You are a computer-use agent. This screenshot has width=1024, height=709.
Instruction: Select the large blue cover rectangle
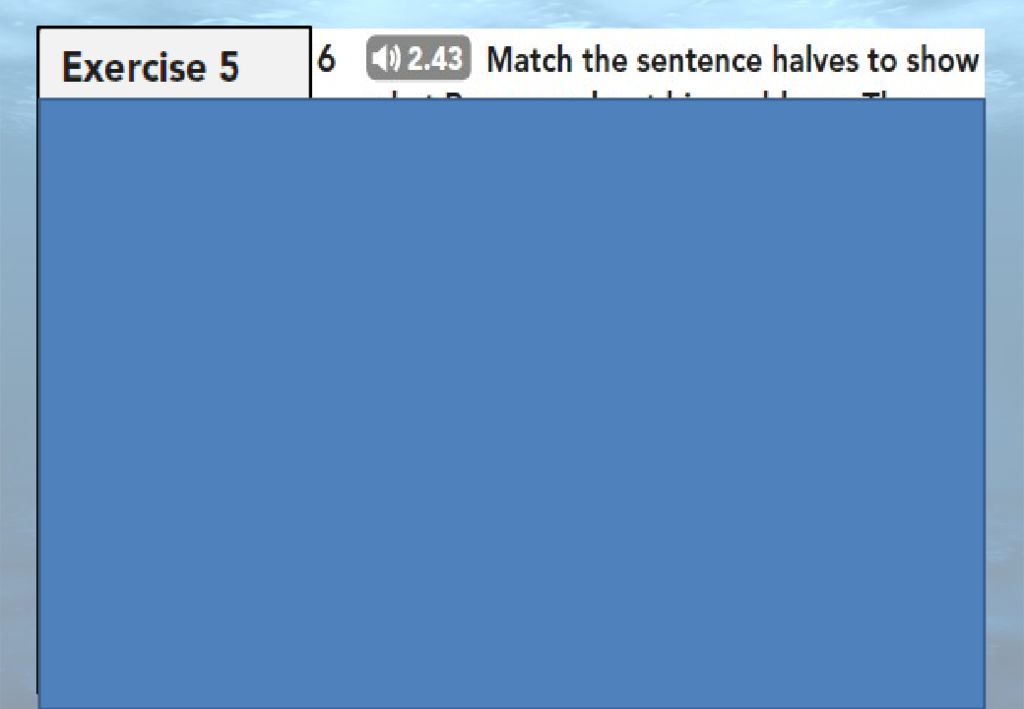pyautogui.click(x=511, y=403)
